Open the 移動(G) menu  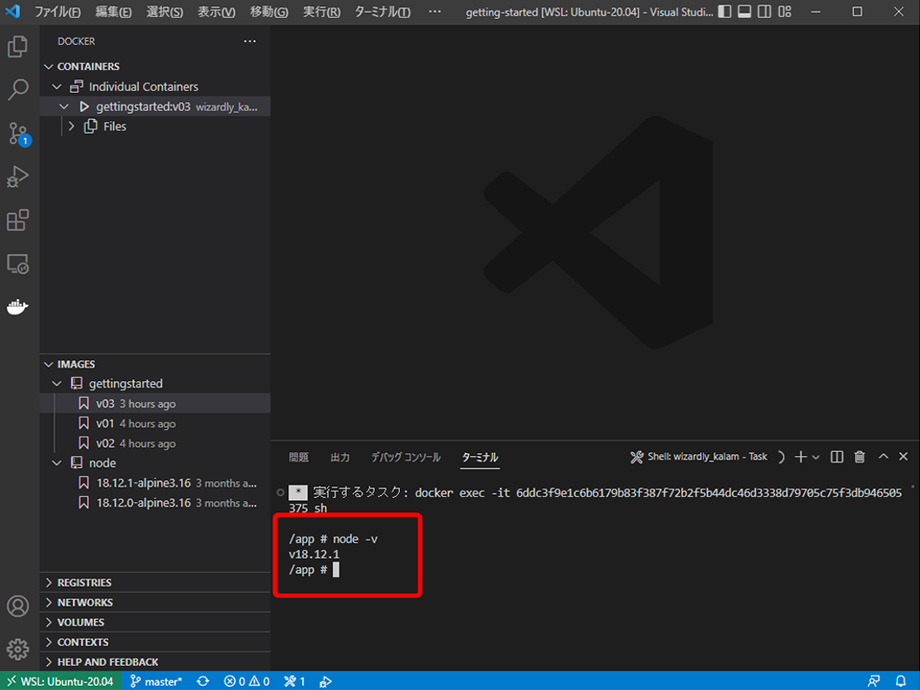coord(269,12)
